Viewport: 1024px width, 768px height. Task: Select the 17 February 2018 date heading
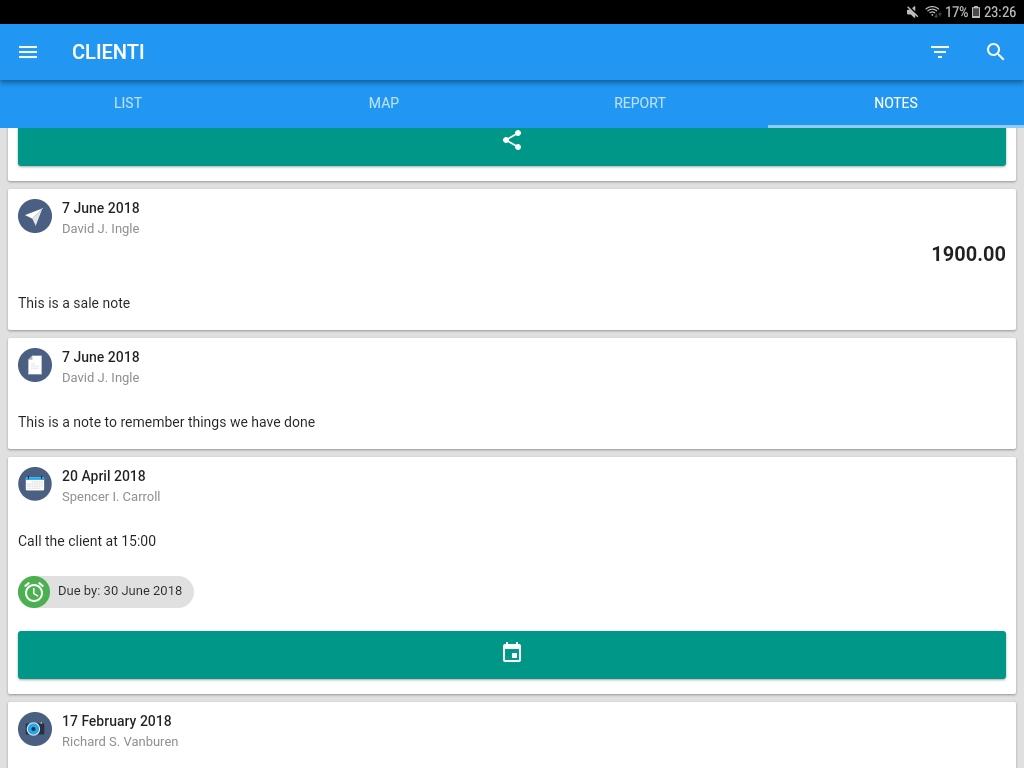tap(117, 720)
